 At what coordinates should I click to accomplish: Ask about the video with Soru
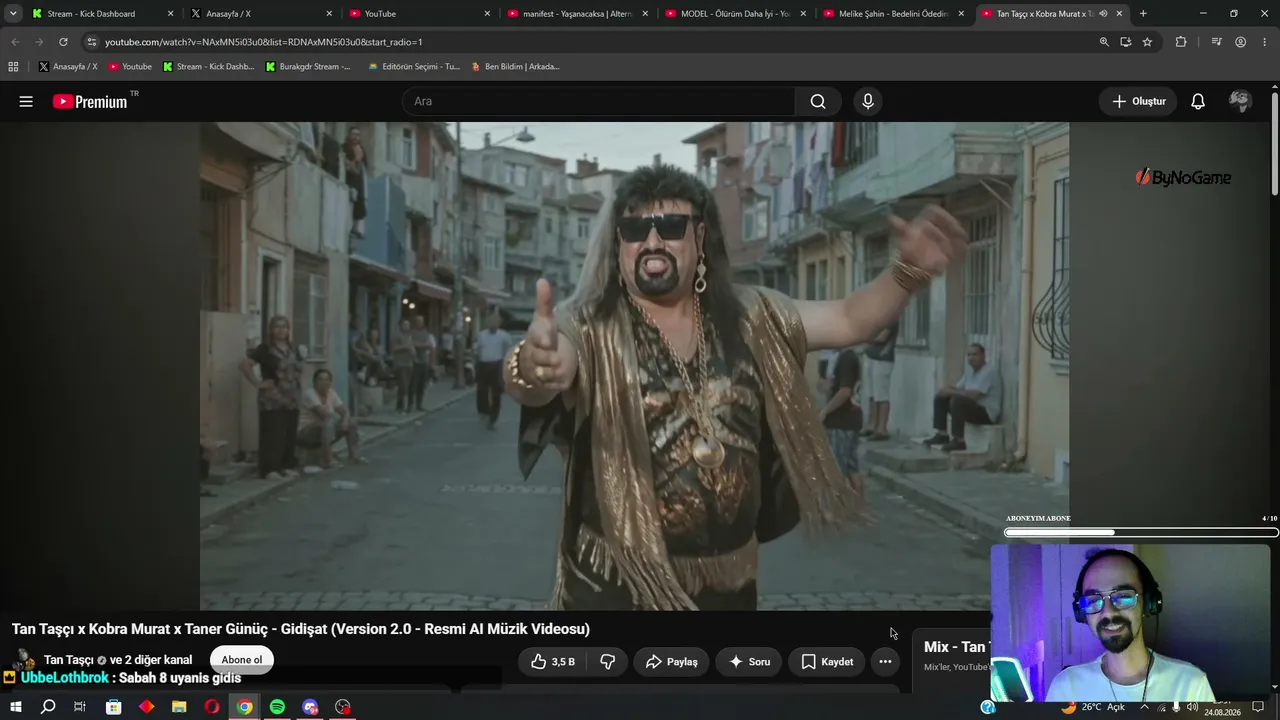[x=749, y=661]
